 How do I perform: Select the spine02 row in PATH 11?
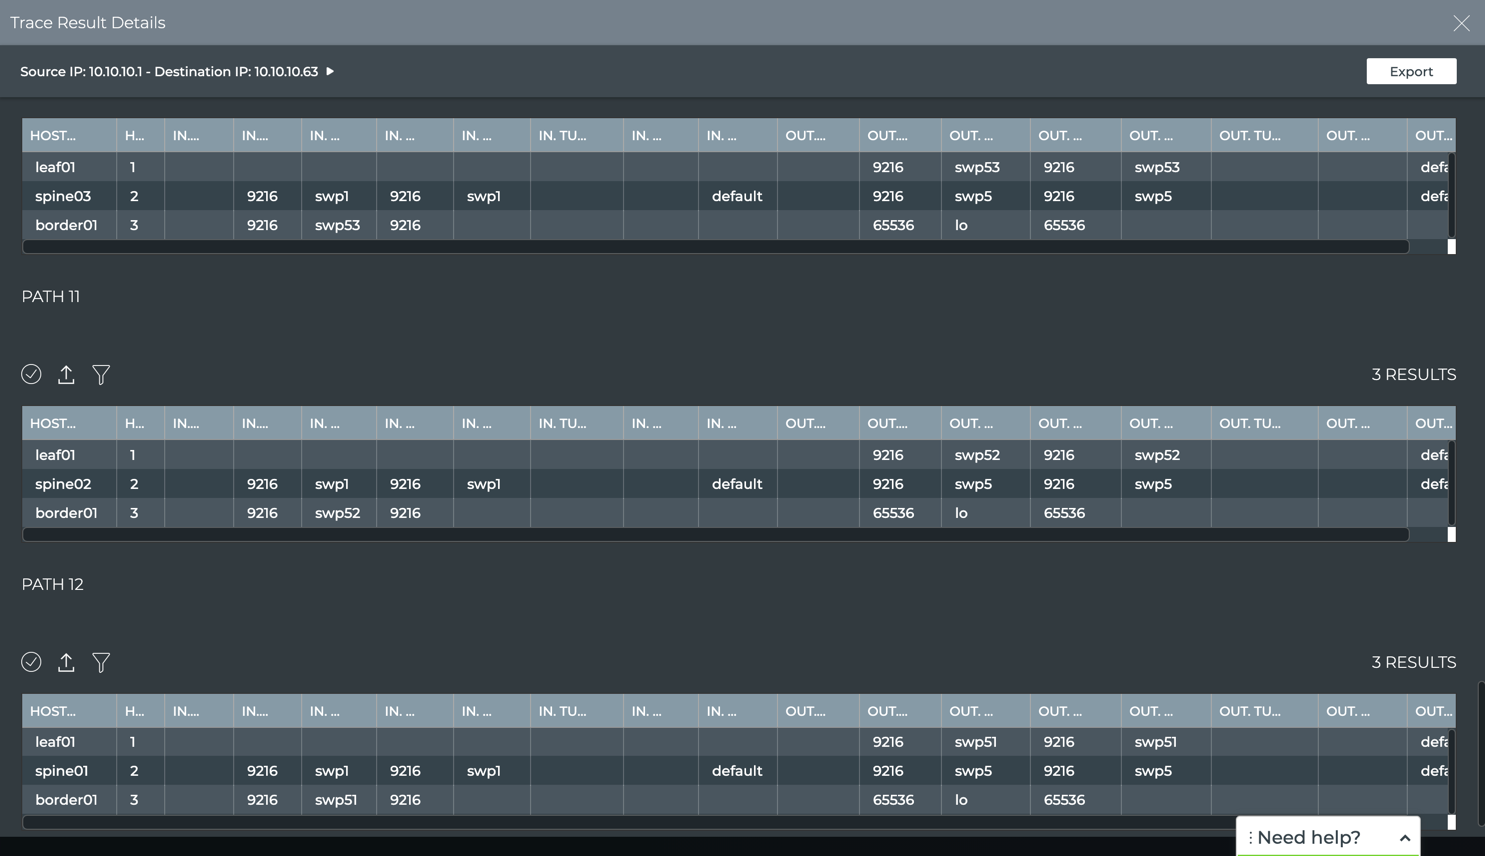(x=63, y=484)
